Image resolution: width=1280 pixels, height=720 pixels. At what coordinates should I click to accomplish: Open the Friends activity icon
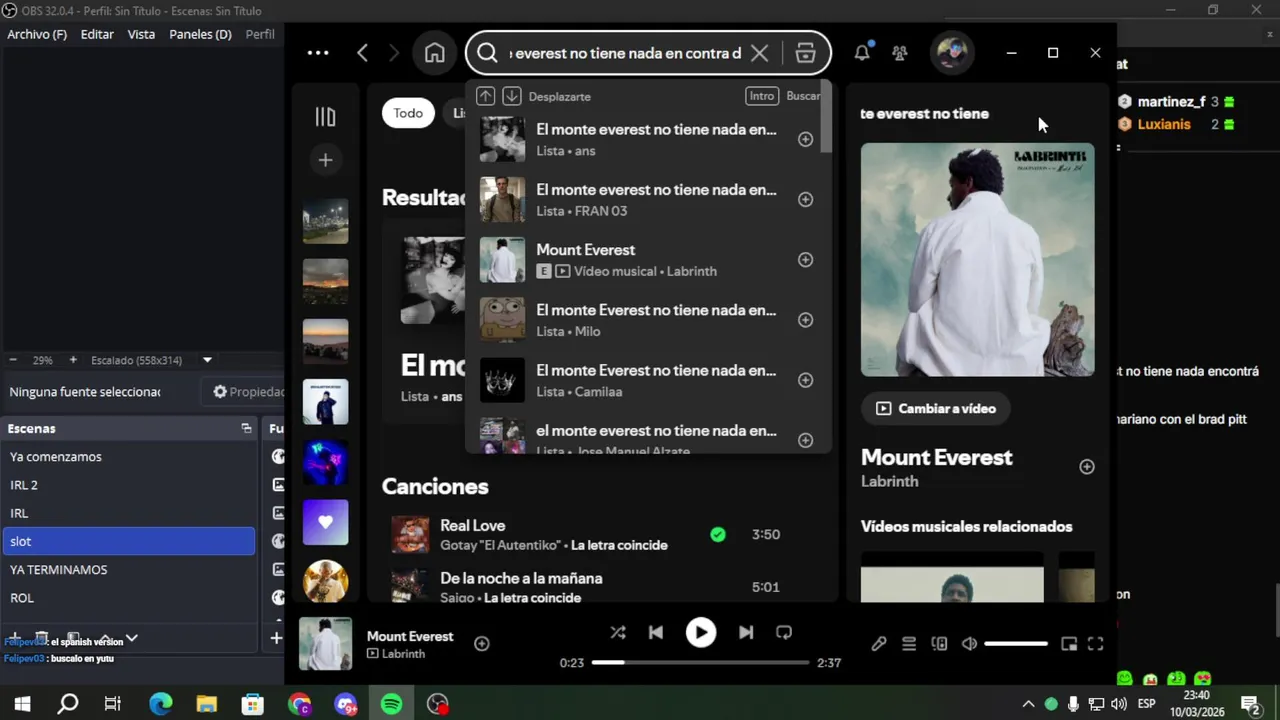tap(900, 53)
